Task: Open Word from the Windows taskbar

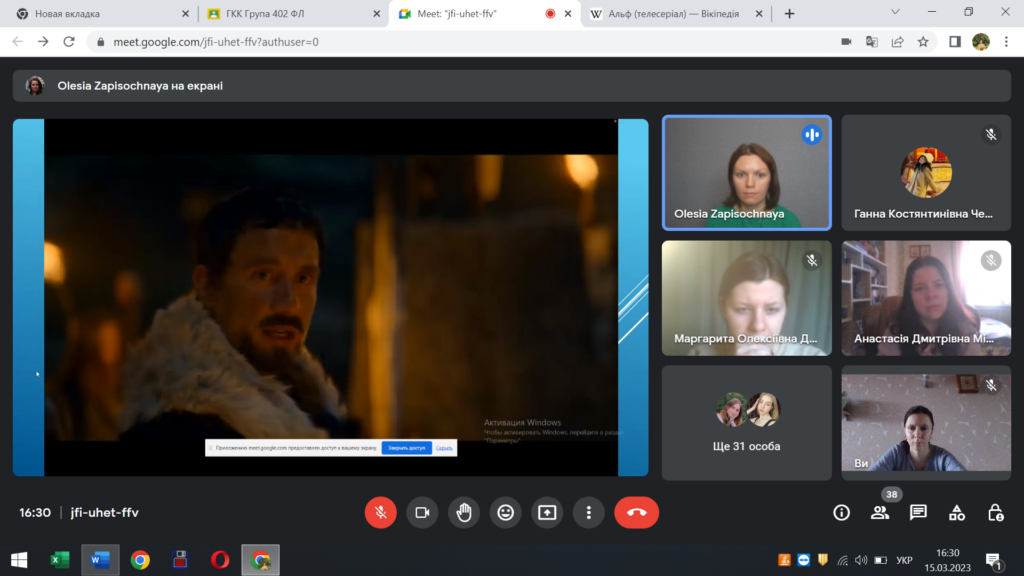Action: [x=100, y=560]
